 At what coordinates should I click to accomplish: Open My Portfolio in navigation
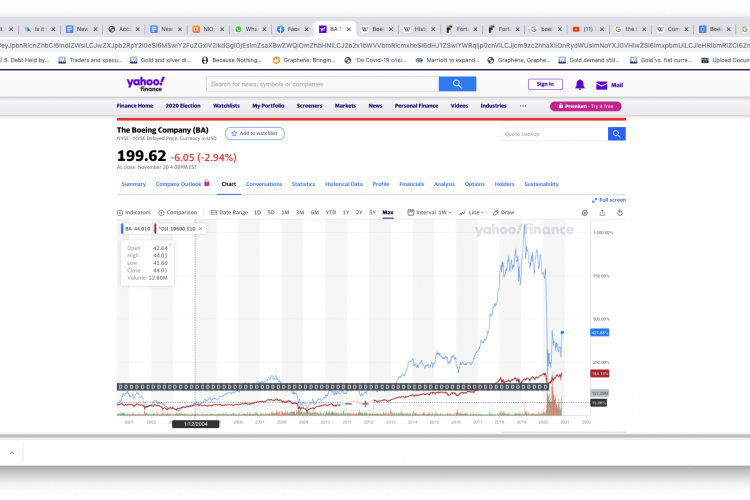tap(268, 106)
